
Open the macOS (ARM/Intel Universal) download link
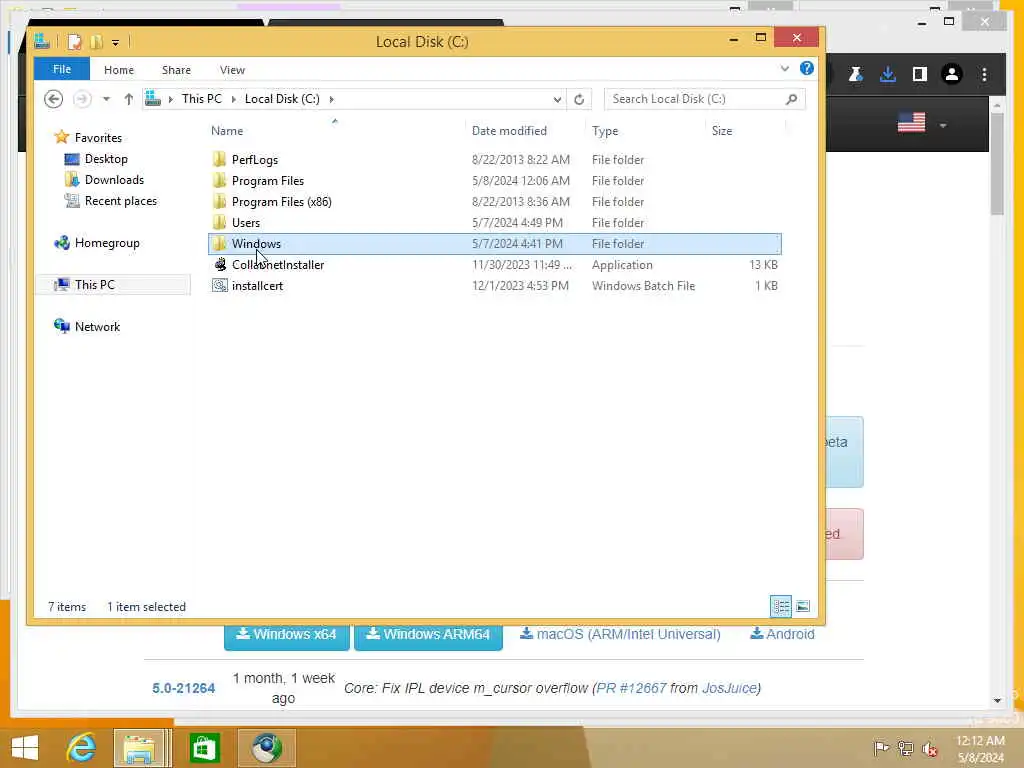[620, 634]
